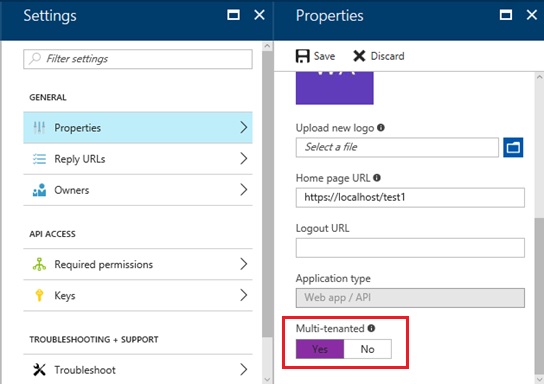Click info icon beside Home page URL
Screen dimensions: 544x384
(x=377, y=178)
